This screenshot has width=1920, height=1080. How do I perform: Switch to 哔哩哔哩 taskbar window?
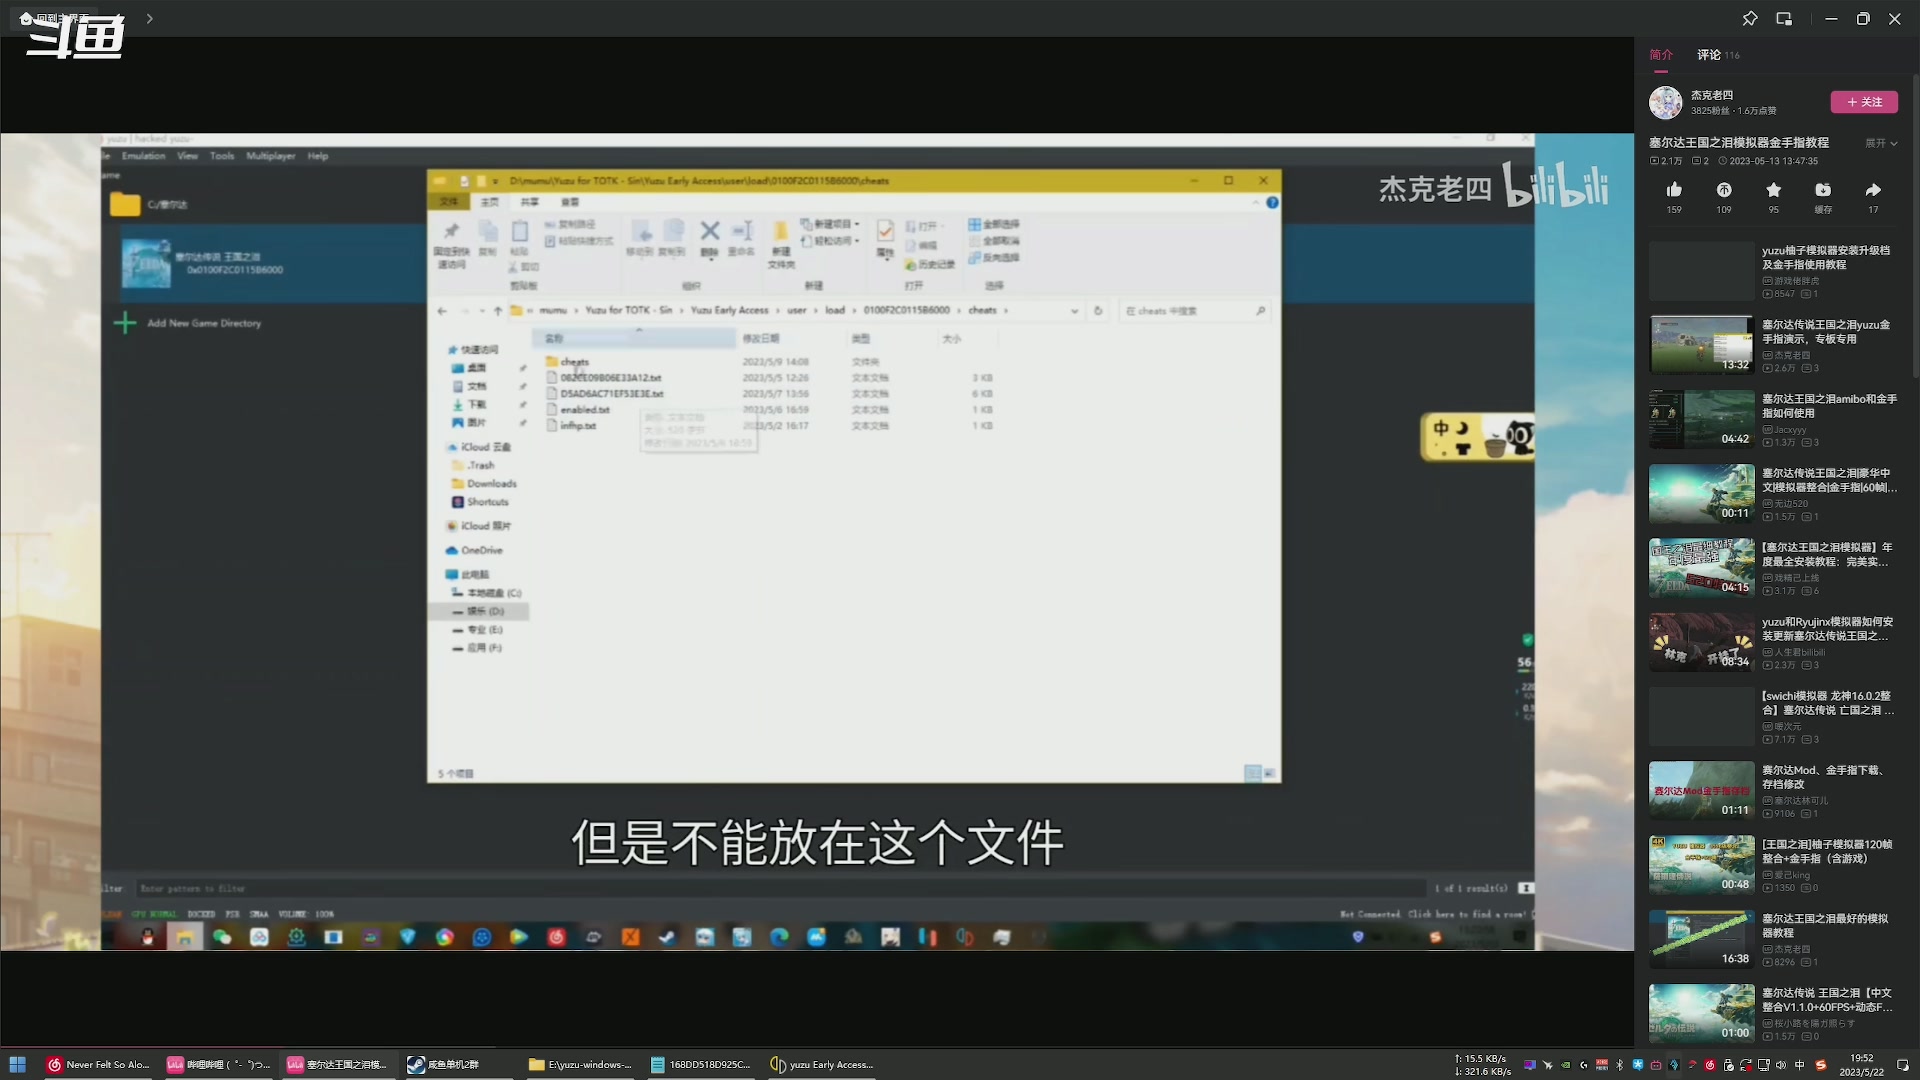pyautogui.click(x=219, y=1064)
